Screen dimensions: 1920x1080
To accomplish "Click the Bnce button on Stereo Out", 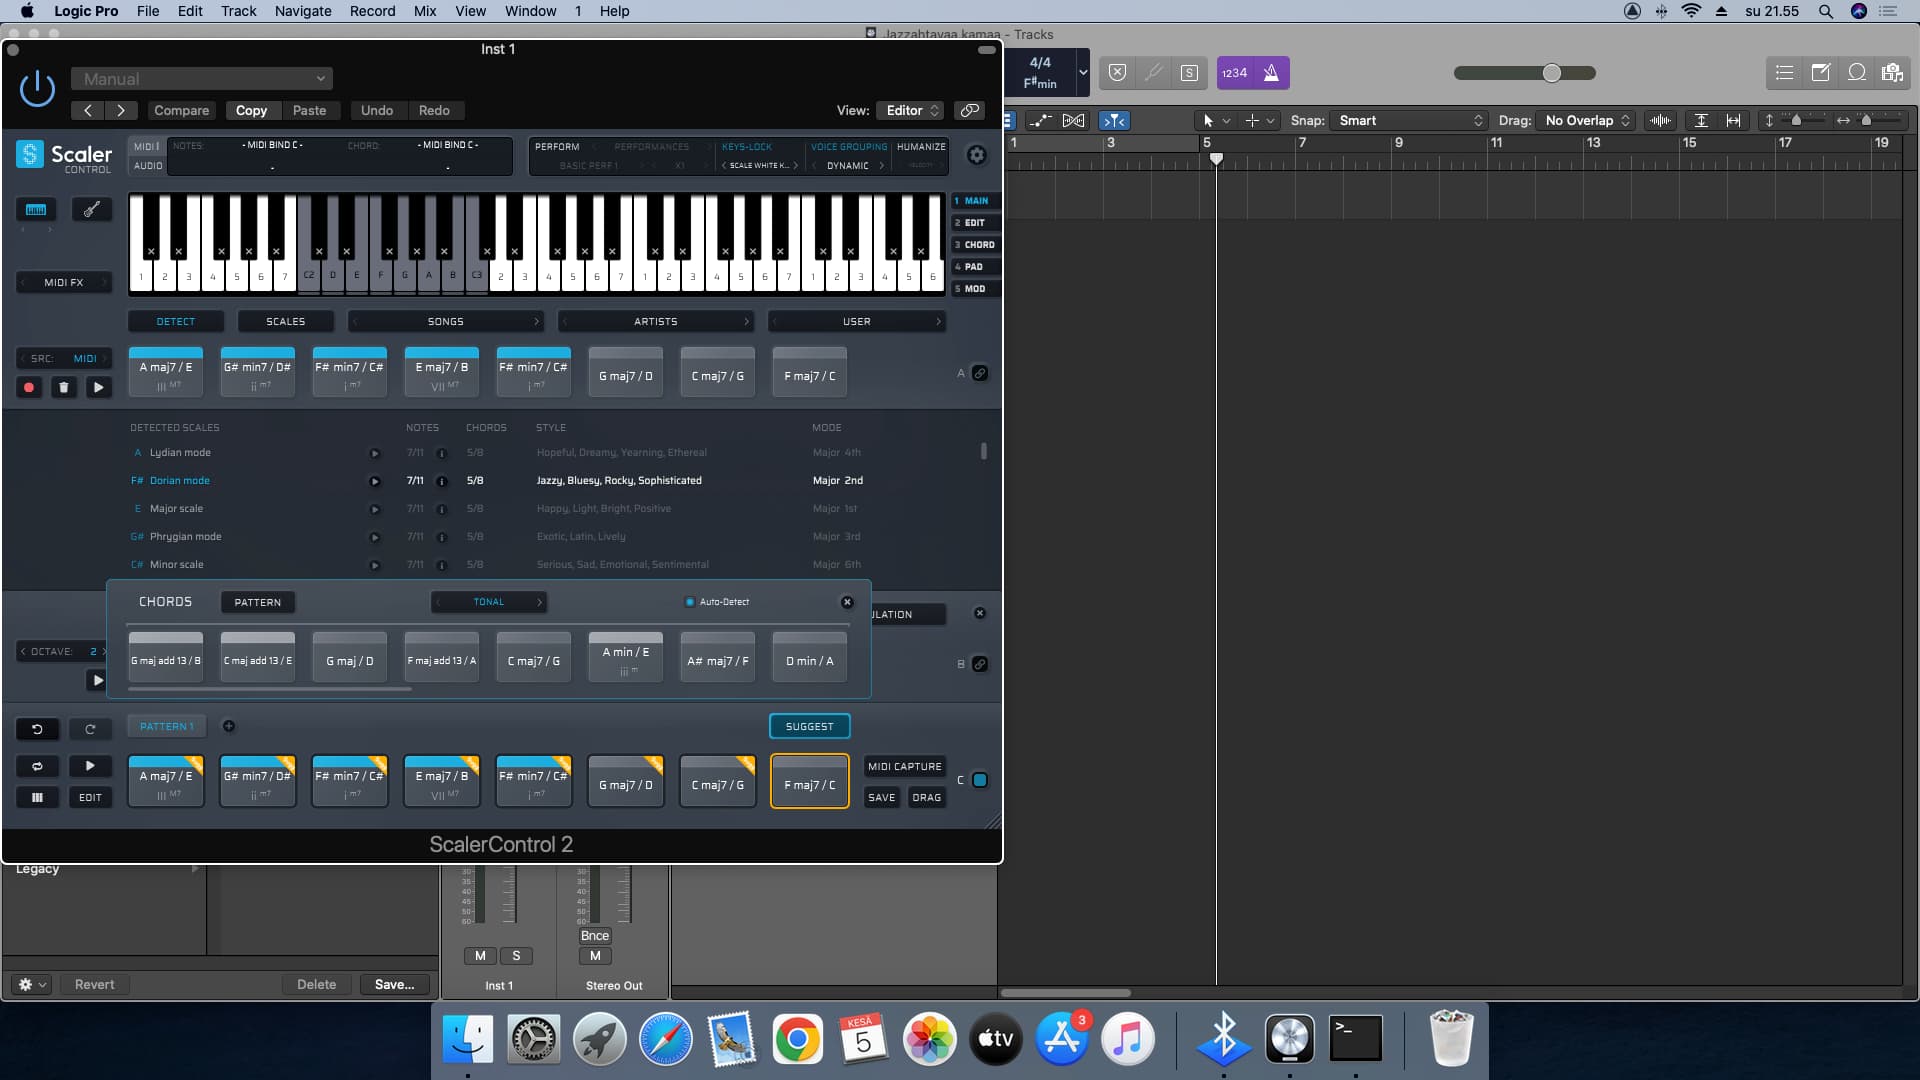I will tap(595, 936).
